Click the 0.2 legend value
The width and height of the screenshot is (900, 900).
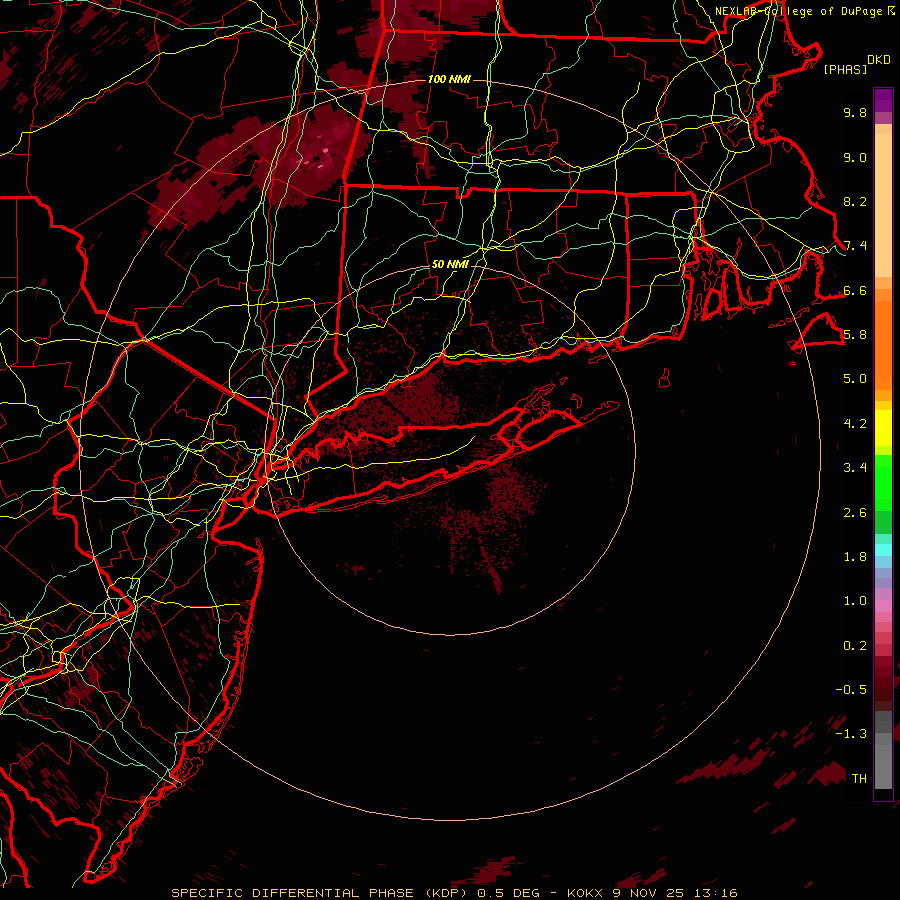point(855,646)
